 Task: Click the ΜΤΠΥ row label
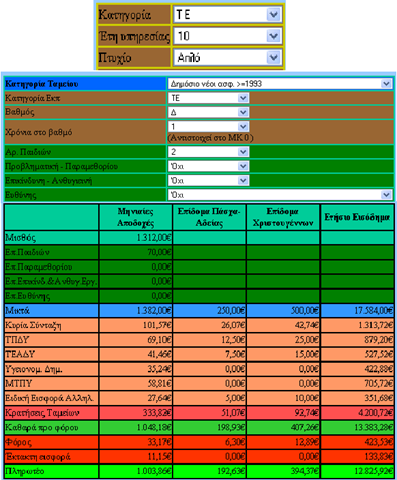19,384
